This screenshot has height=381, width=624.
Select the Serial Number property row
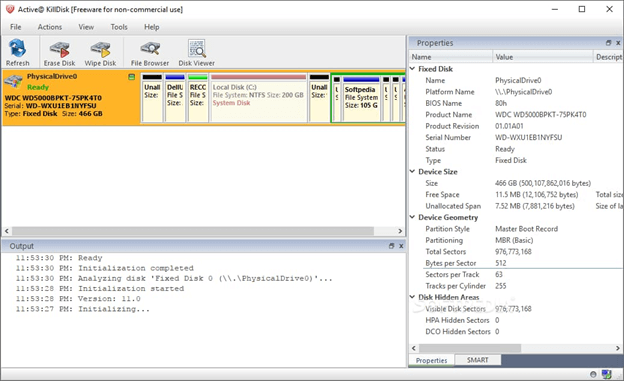coord(516,137)
